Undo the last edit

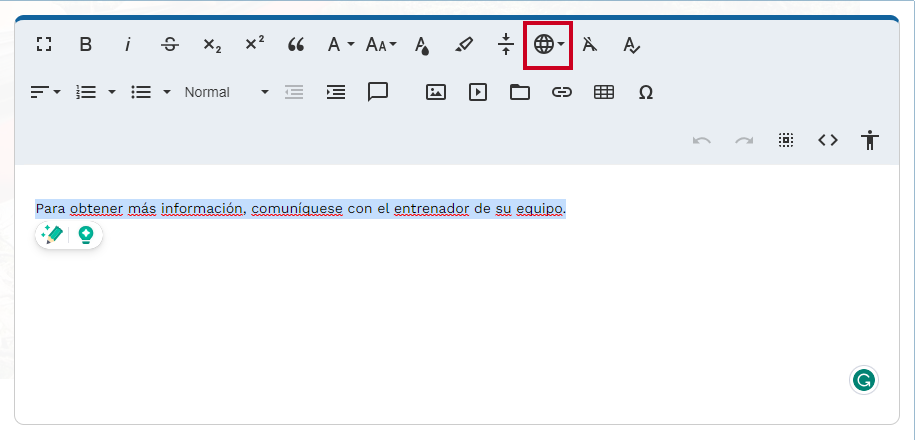[702, 140]
